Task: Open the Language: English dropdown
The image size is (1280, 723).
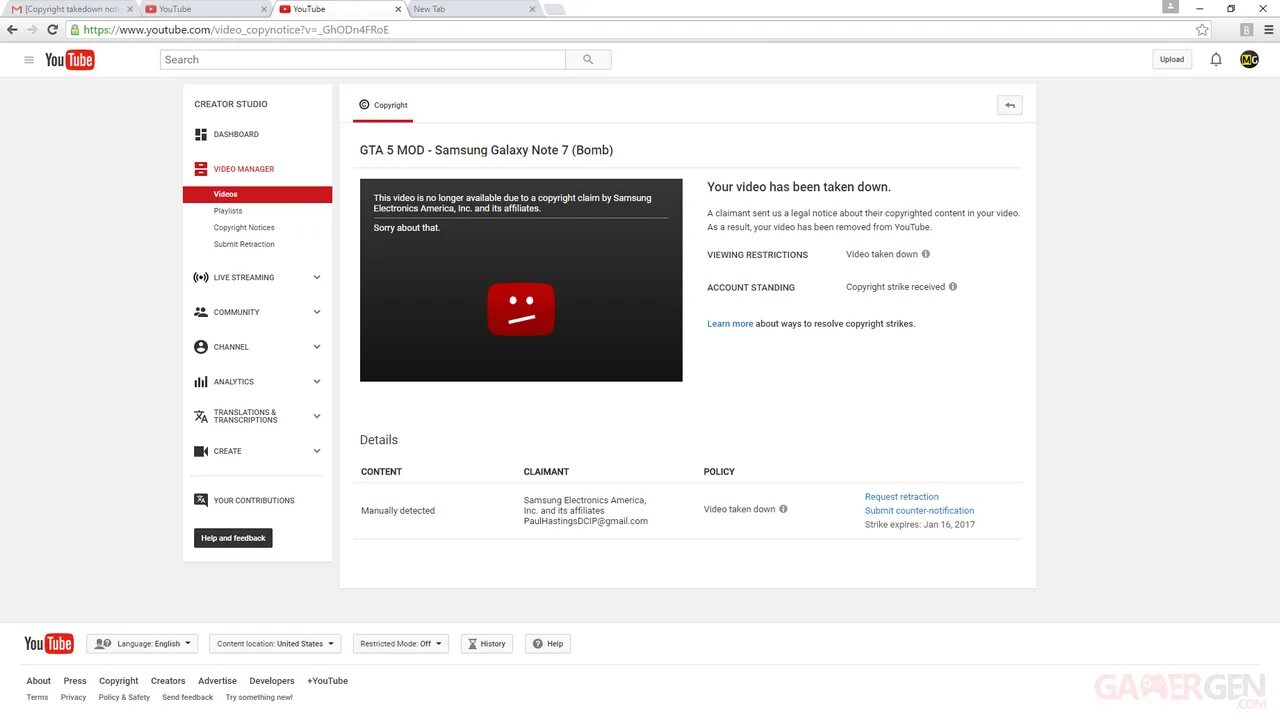Action: tap(142, 644)
